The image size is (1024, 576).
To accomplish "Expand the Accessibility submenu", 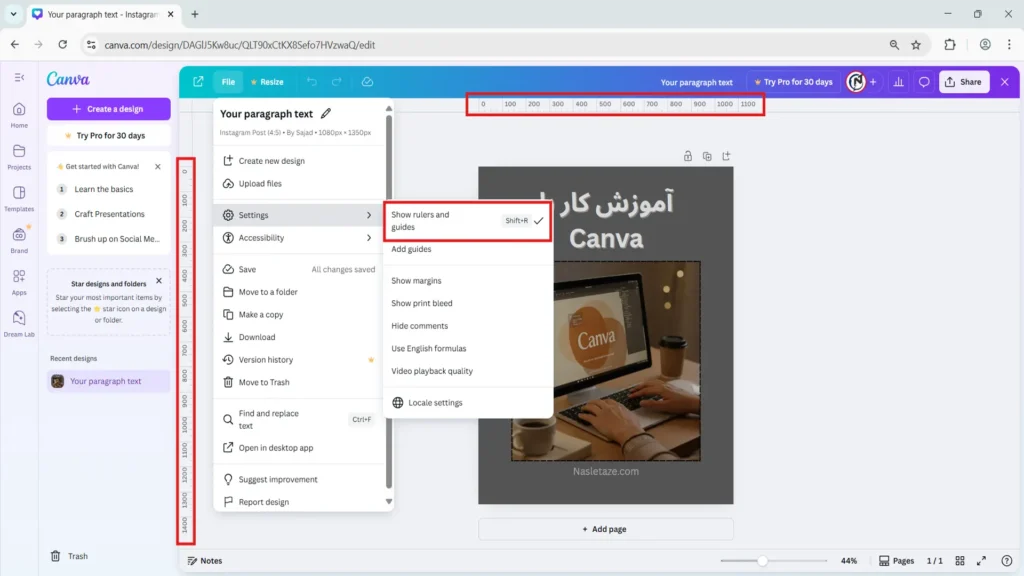I will (x=299, y=238).
